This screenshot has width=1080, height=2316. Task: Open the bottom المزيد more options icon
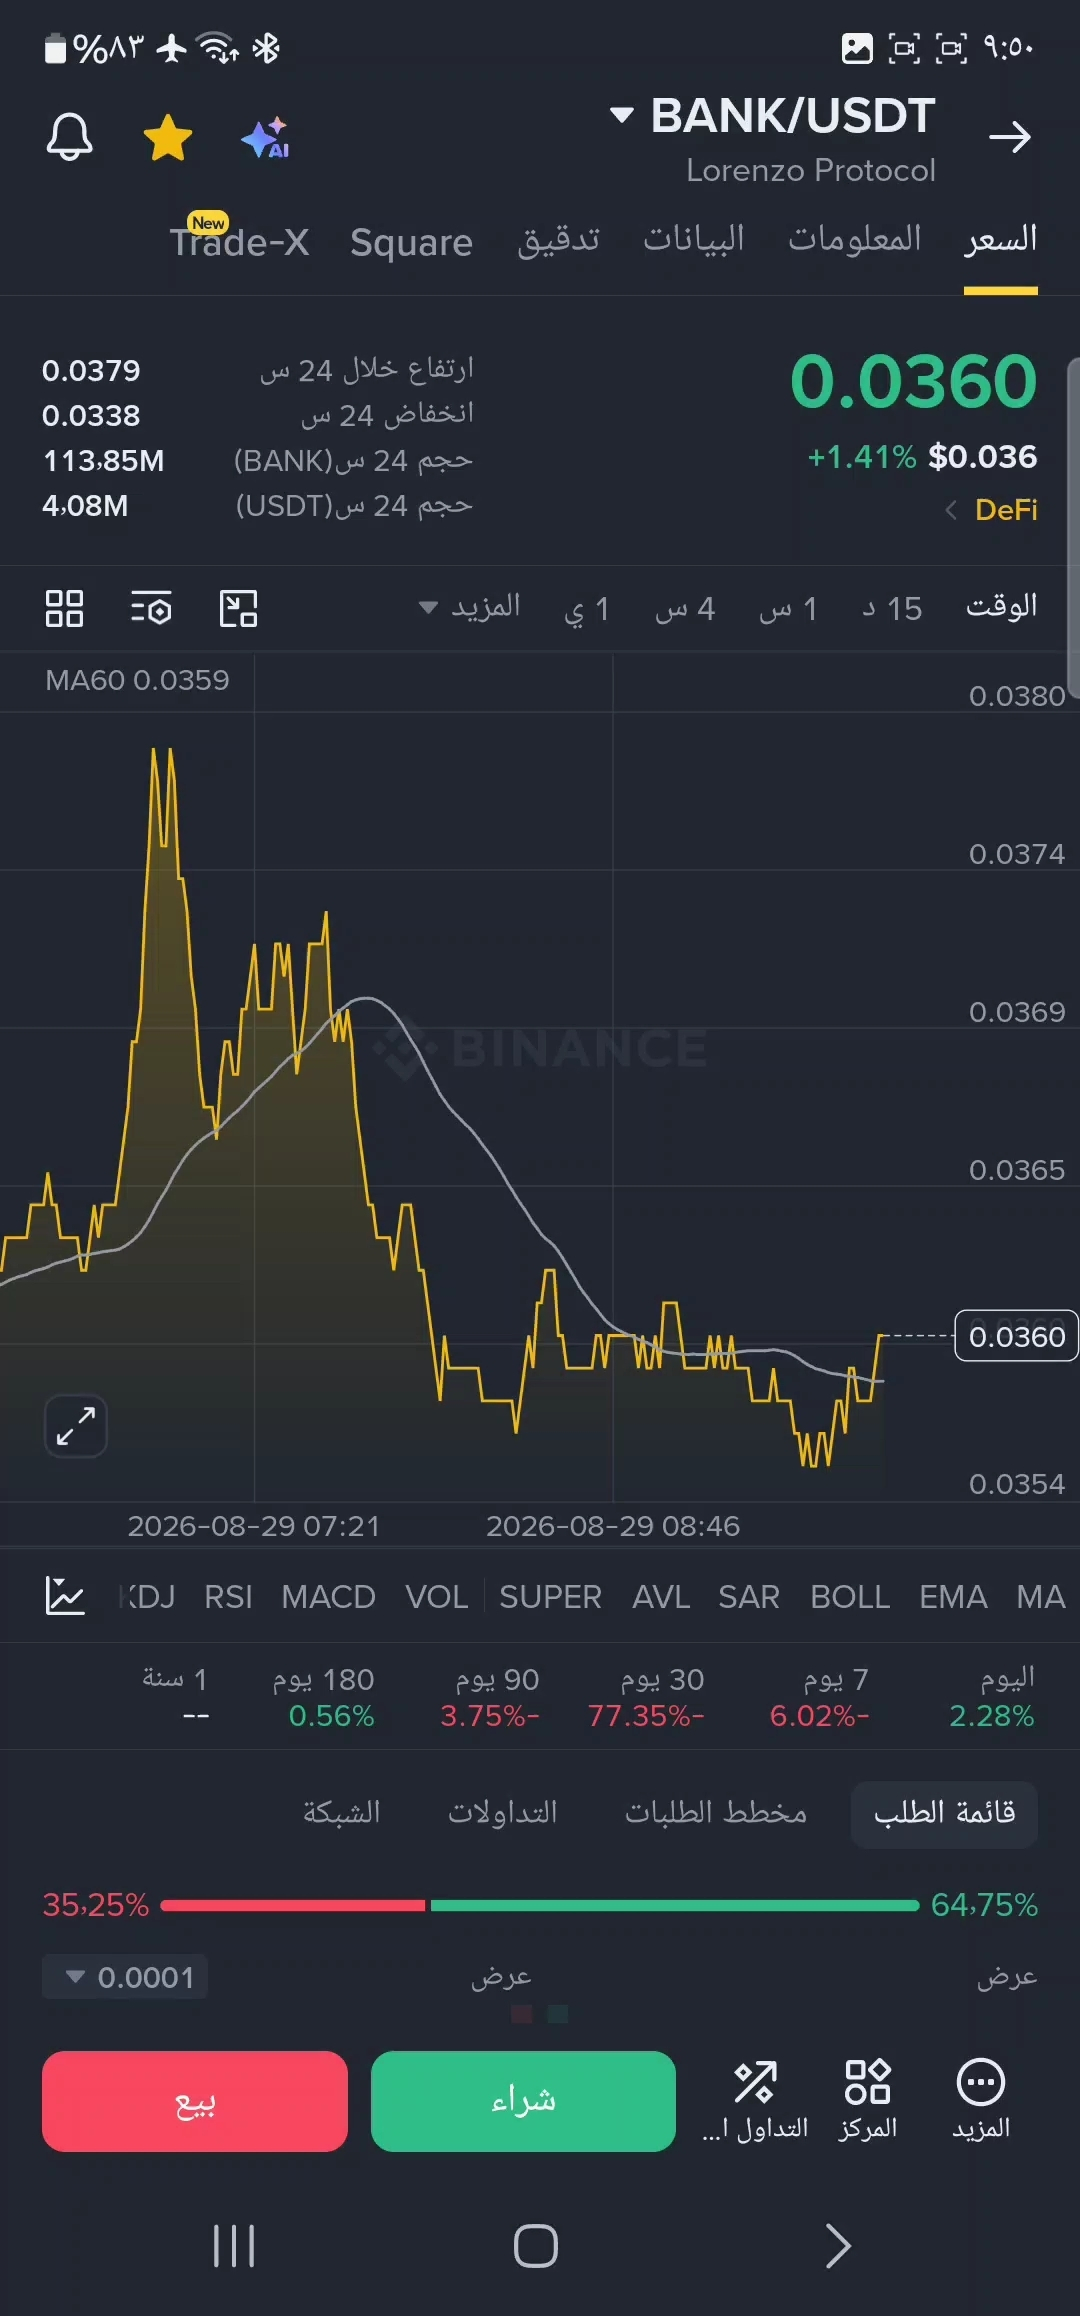(981, 2099)
